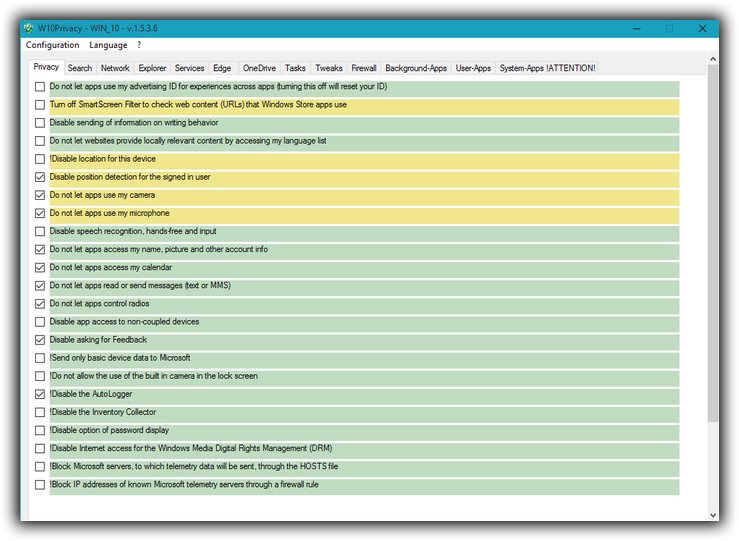Check block telemetry servers through HOSTS file

[40, 467]
